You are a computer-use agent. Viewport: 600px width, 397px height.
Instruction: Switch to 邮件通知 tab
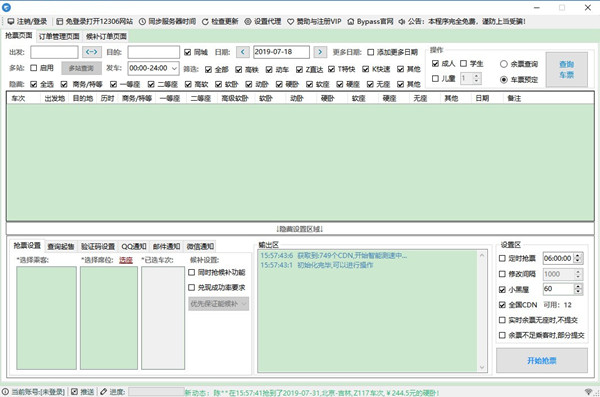166,247
